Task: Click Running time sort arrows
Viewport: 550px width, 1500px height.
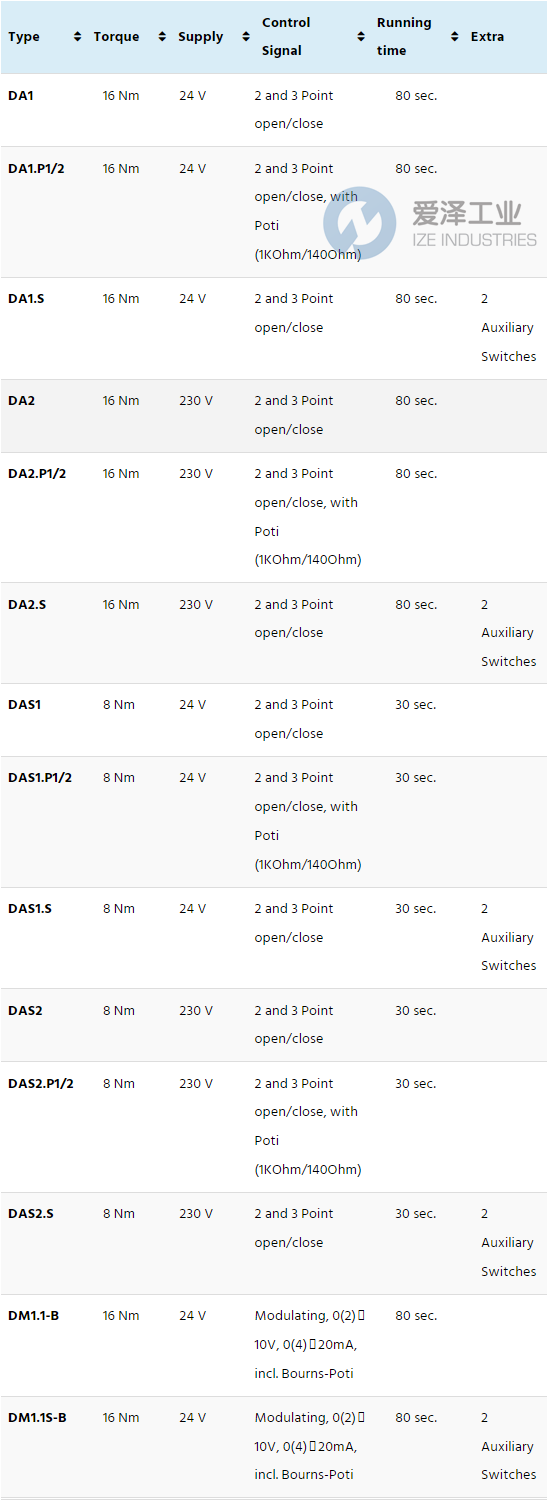Action: click(x=455, y=37)
